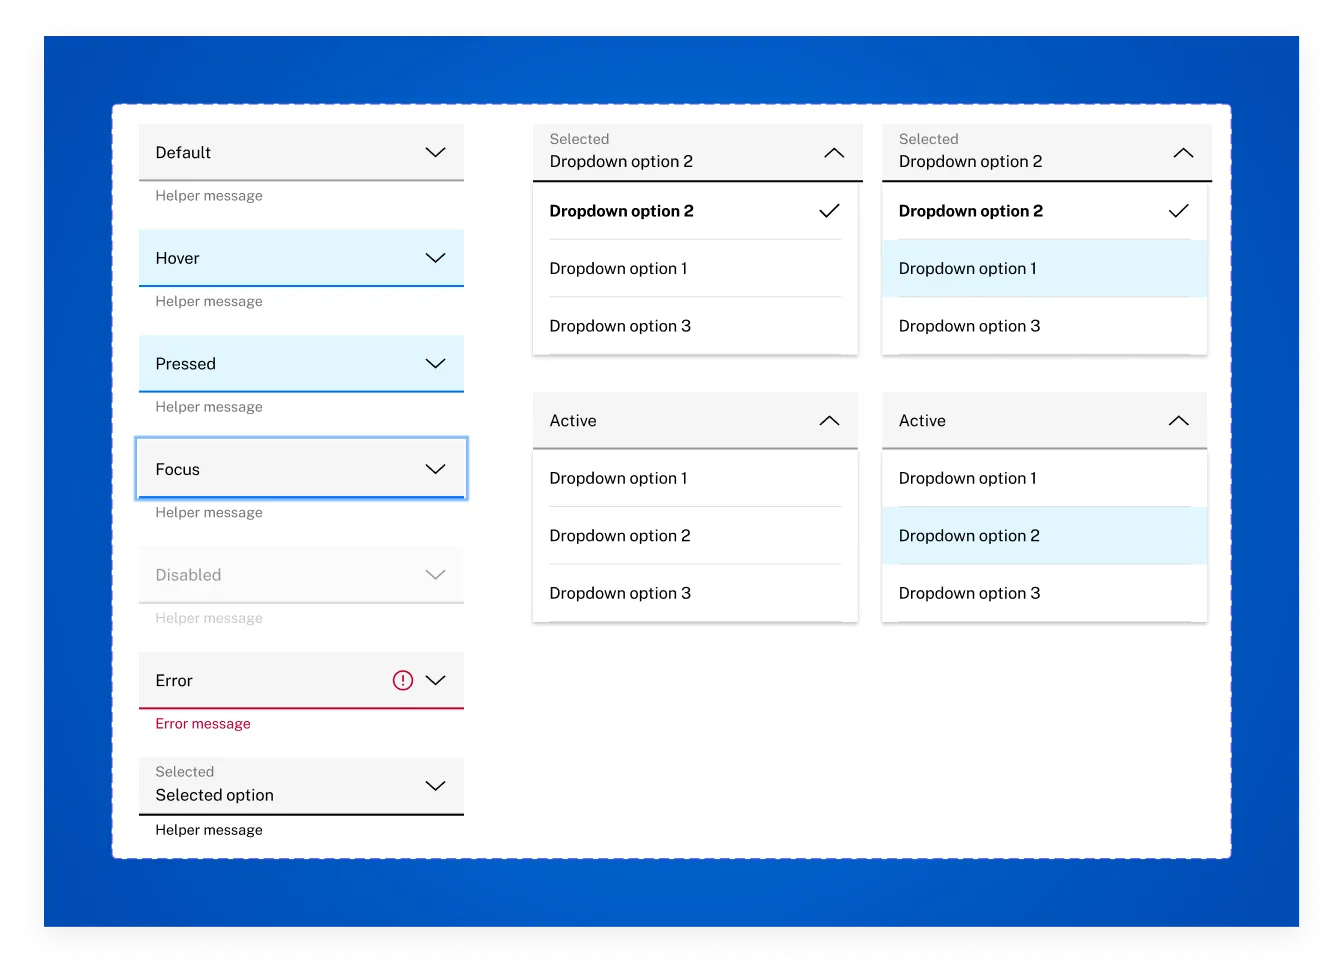The width and height of the screenshot is (1344, 979).
Task: Click the Helper message under Default
Action: coord(208,195)
